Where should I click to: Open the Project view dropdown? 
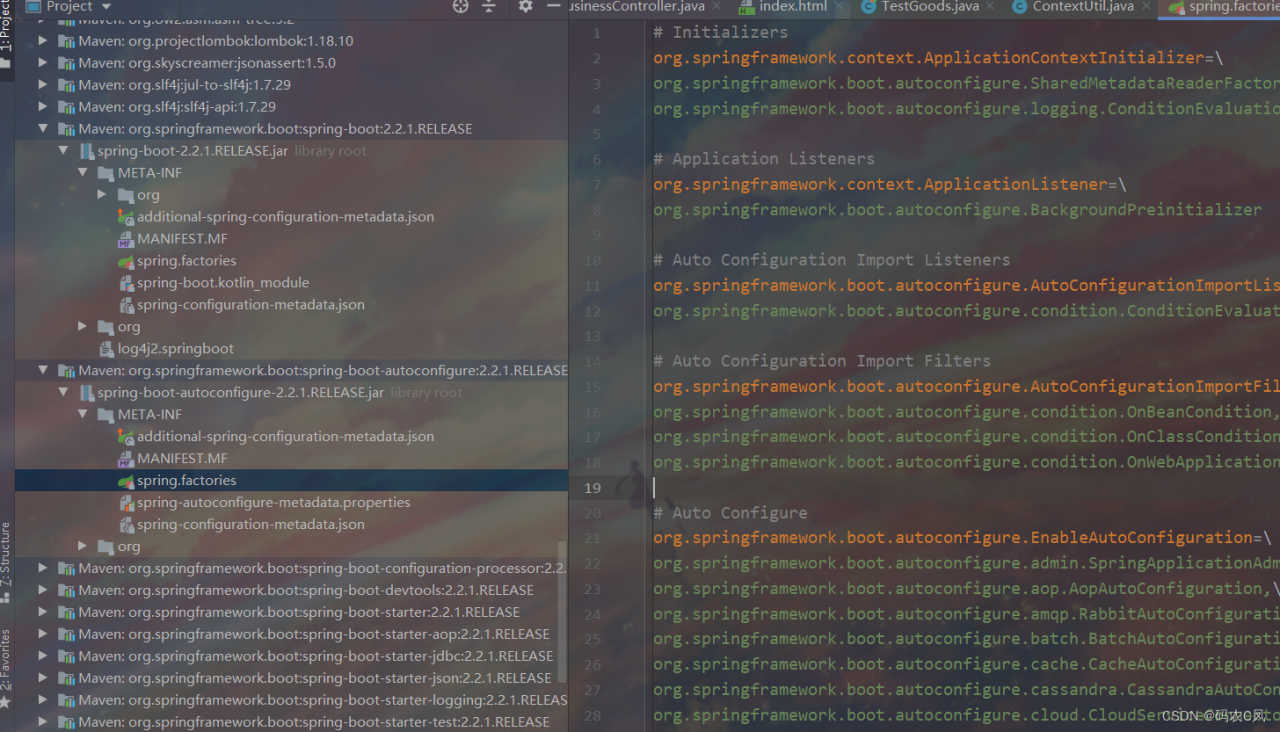[106, 6]
